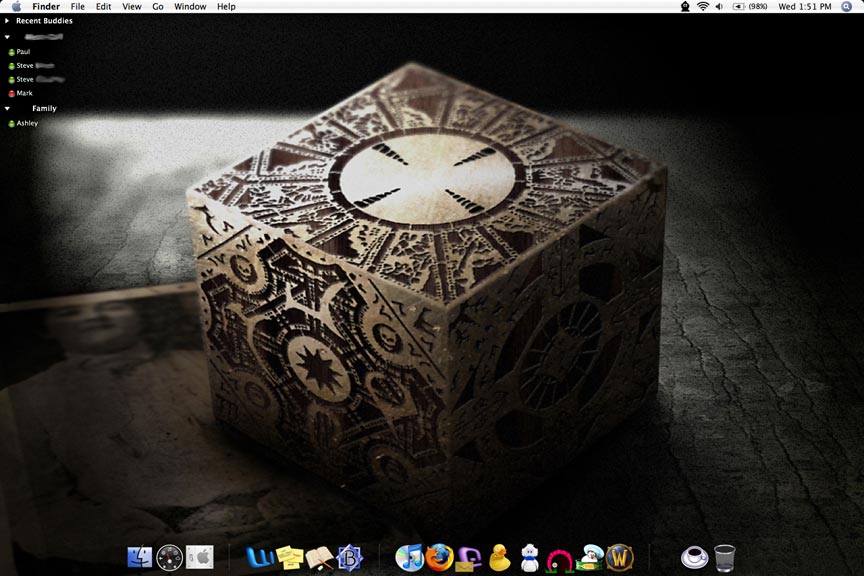The width and height of the screenshot is (864, 576).
Task: Collapse the blurred-name buddy group
Action: [7, 37]
